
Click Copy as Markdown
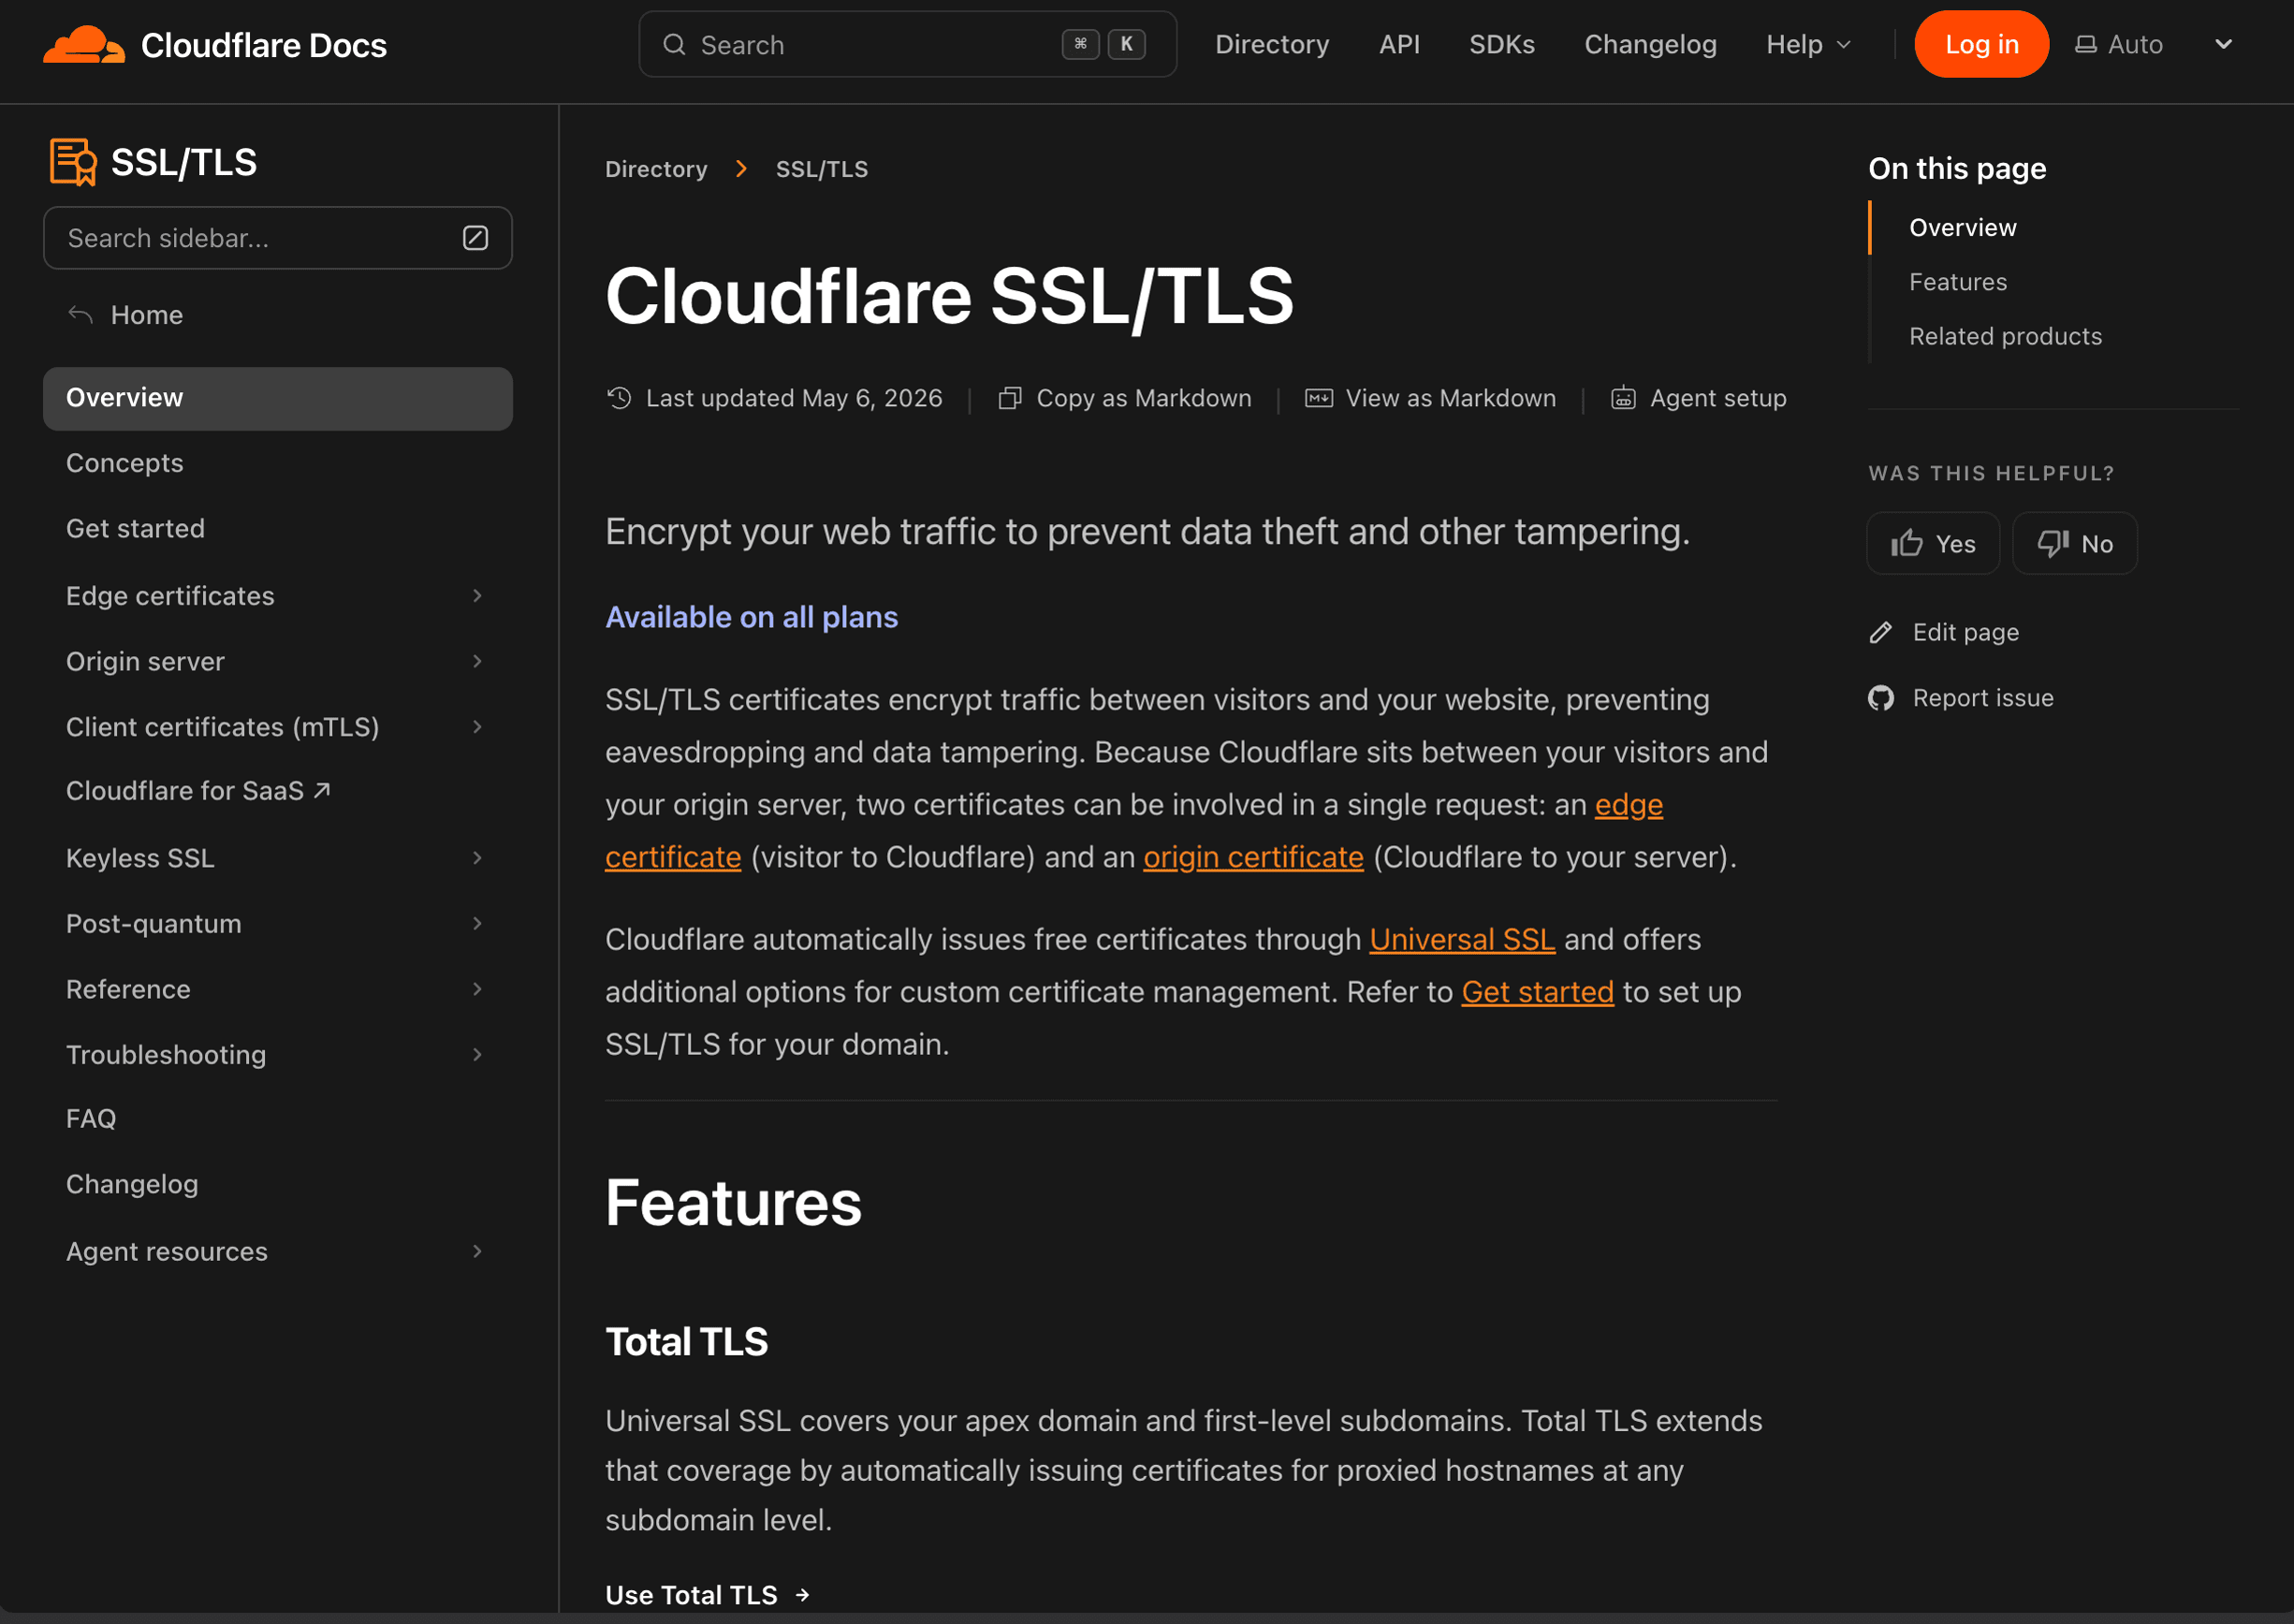click(x=1125, y=398)
